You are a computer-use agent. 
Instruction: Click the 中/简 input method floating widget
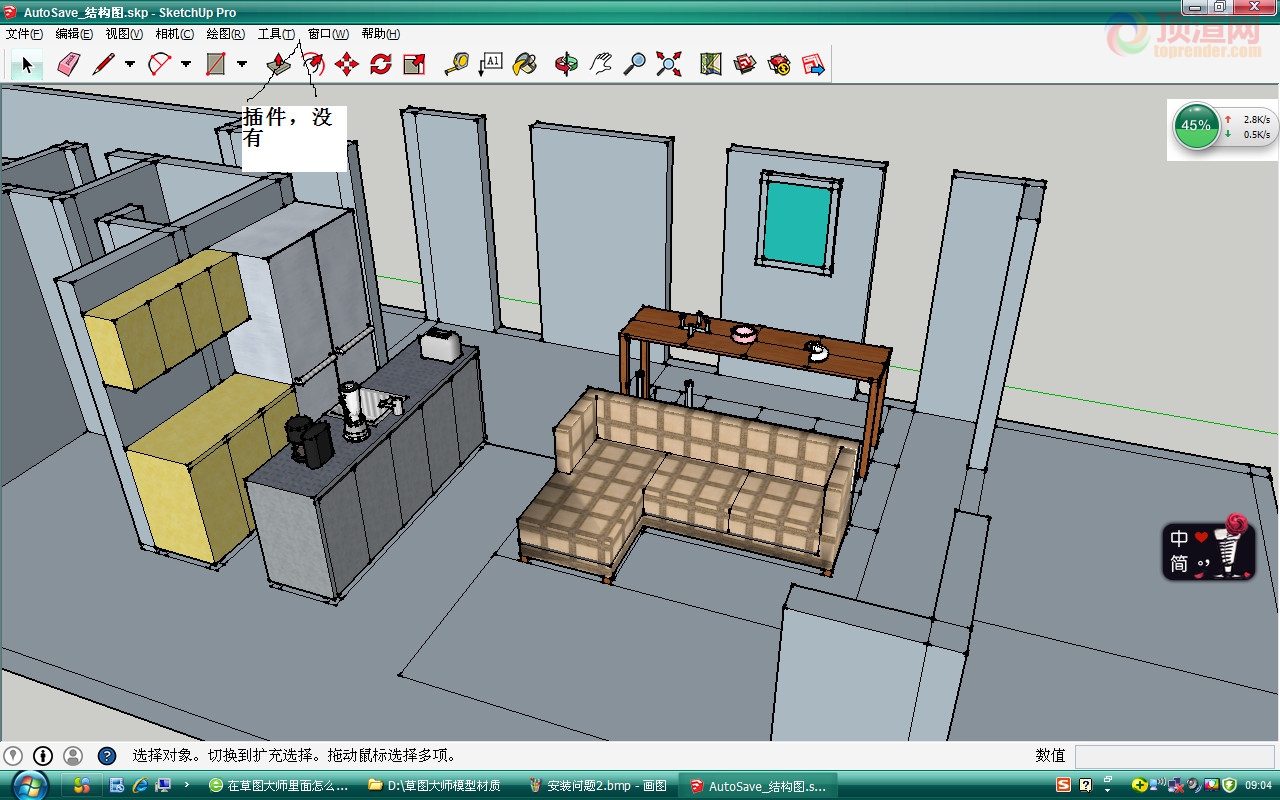1209,549
